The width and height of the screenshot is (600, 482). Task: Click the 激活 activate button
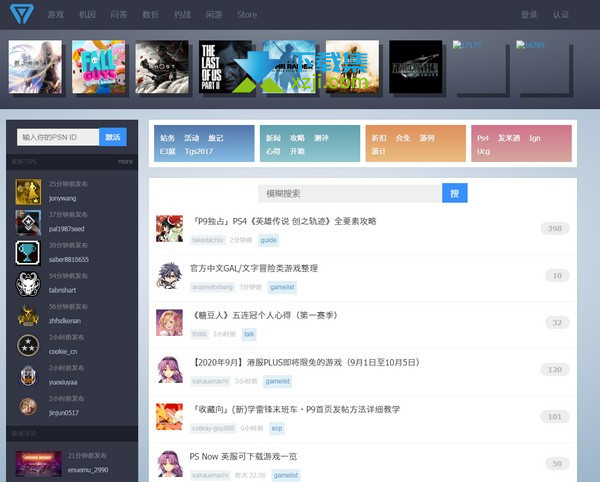pos(113,137)
